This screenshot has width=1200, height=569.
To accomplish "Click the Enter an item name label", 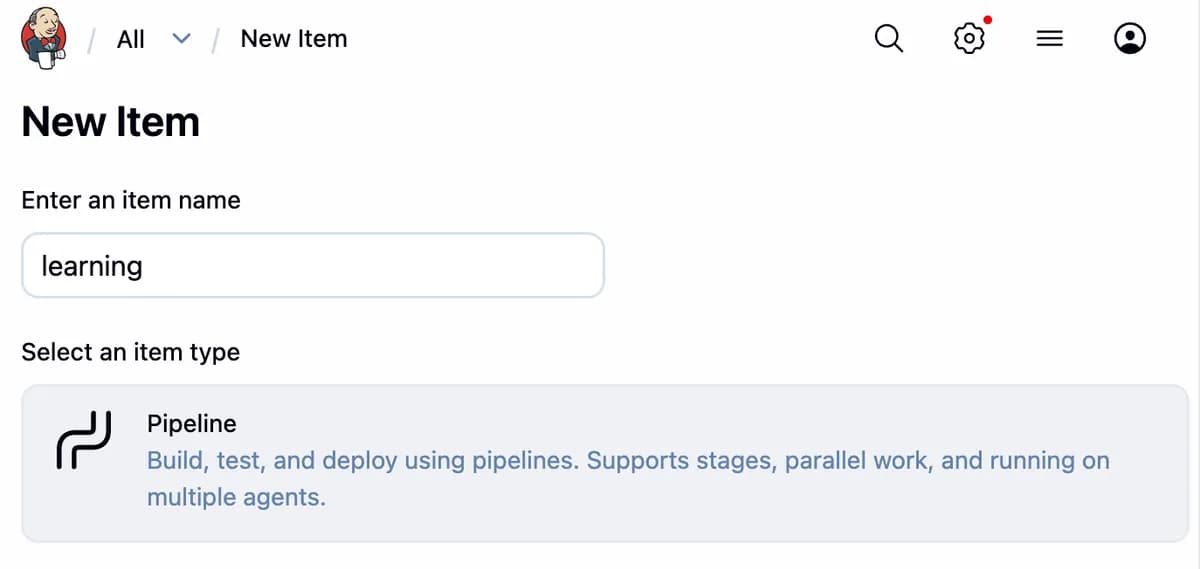I will (x=131, y=200).
